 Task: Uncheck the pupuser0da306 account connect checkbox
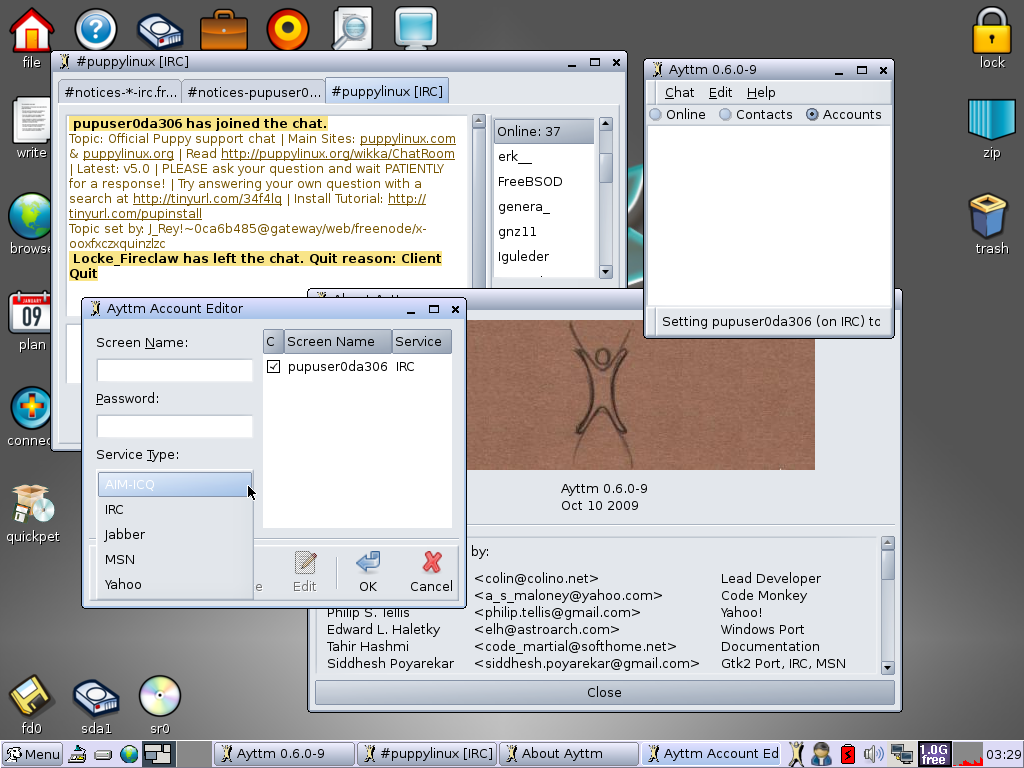274,367
